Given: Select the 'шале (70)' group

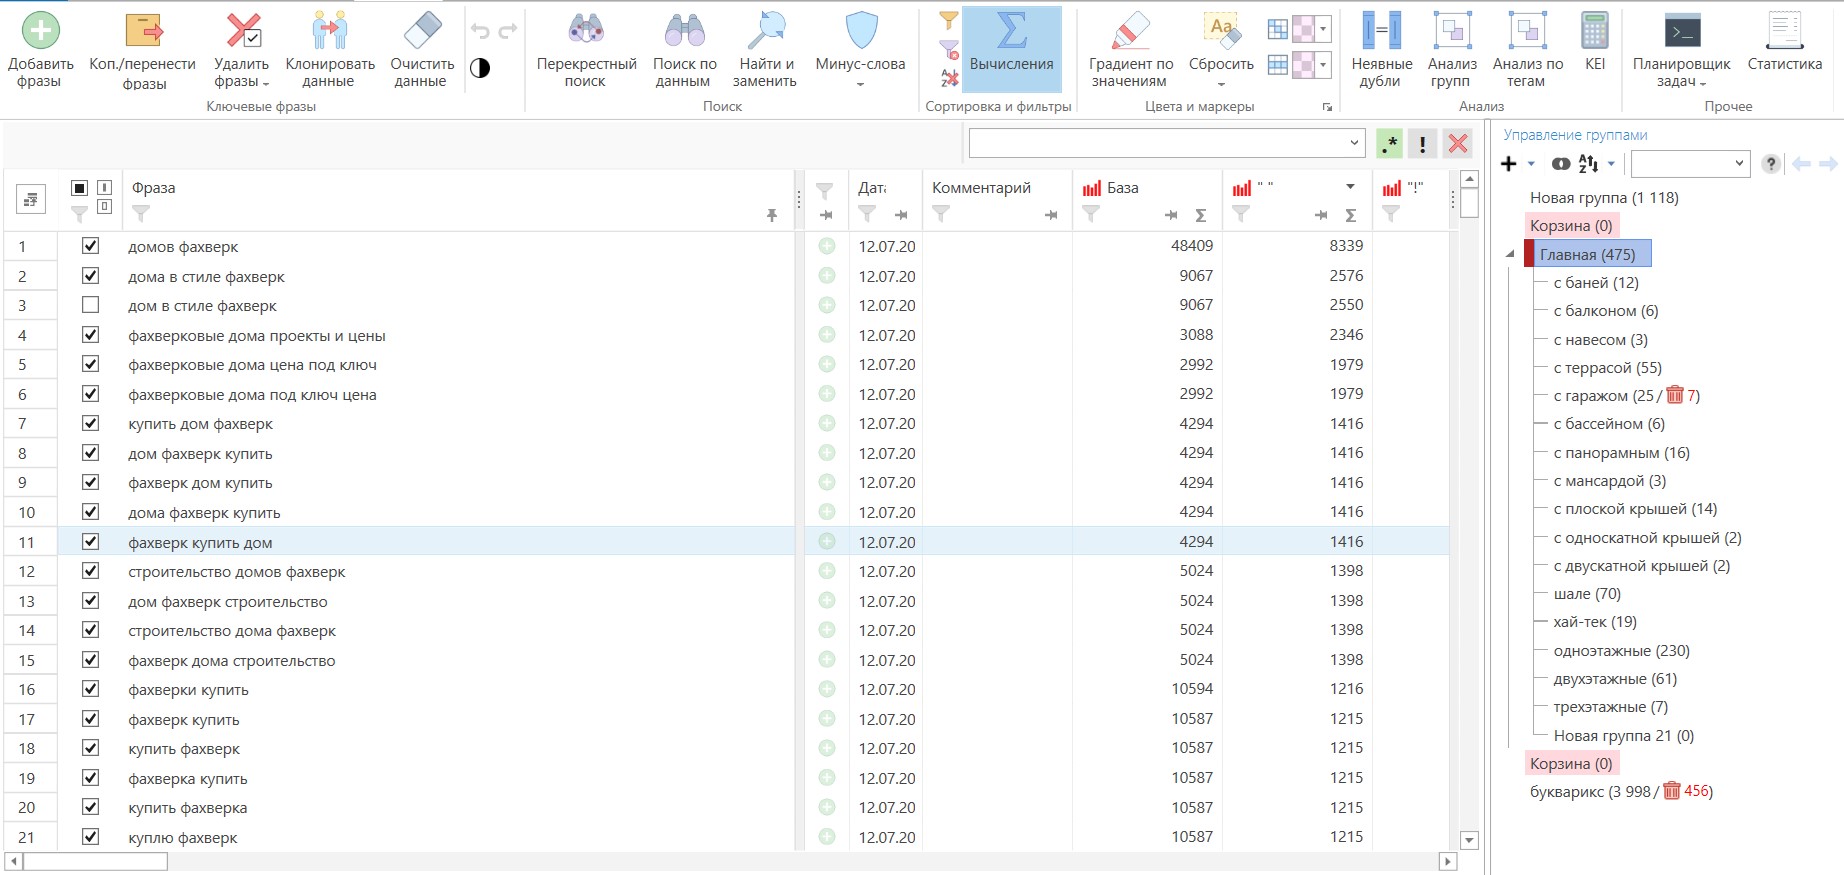Looking at the screenshot, I should (x=1587, y=594).
